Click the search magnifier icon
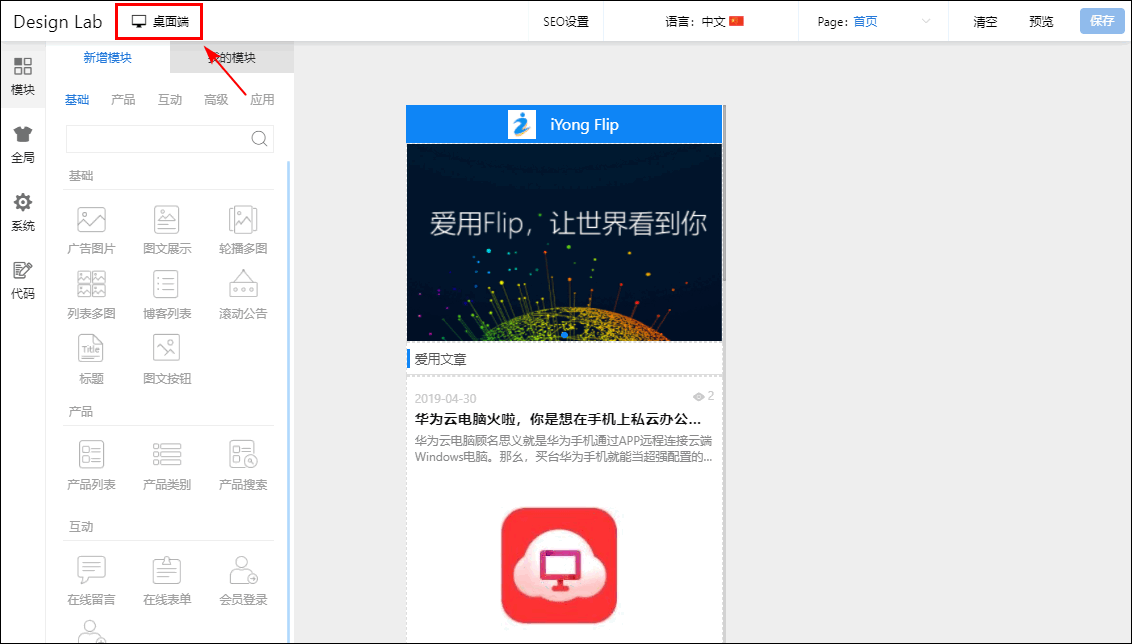Screen dimensions: 1132x644 (259, 139)
